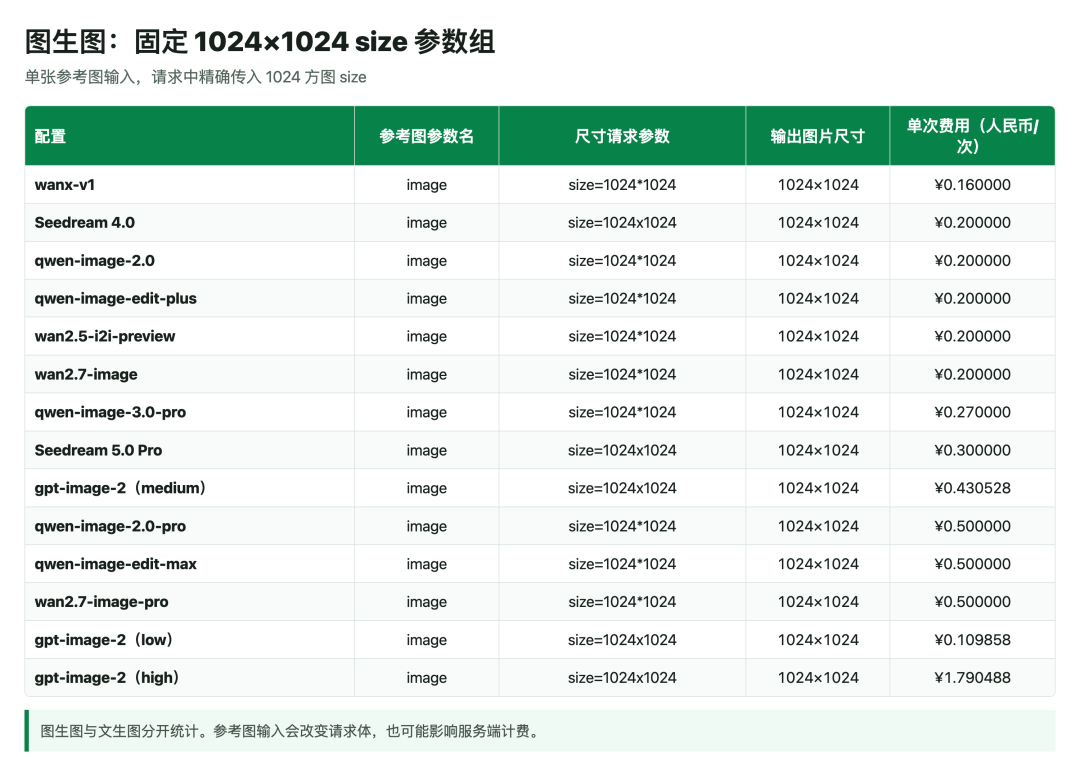Click the price ¥1.790488

tap(973, 677)
